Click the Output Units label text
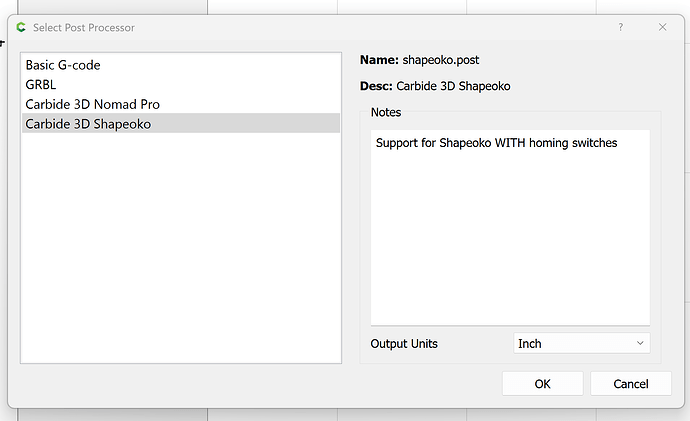The height and width of the screenshot is (421, 690). pyautogui.click(x=404, y=343)
